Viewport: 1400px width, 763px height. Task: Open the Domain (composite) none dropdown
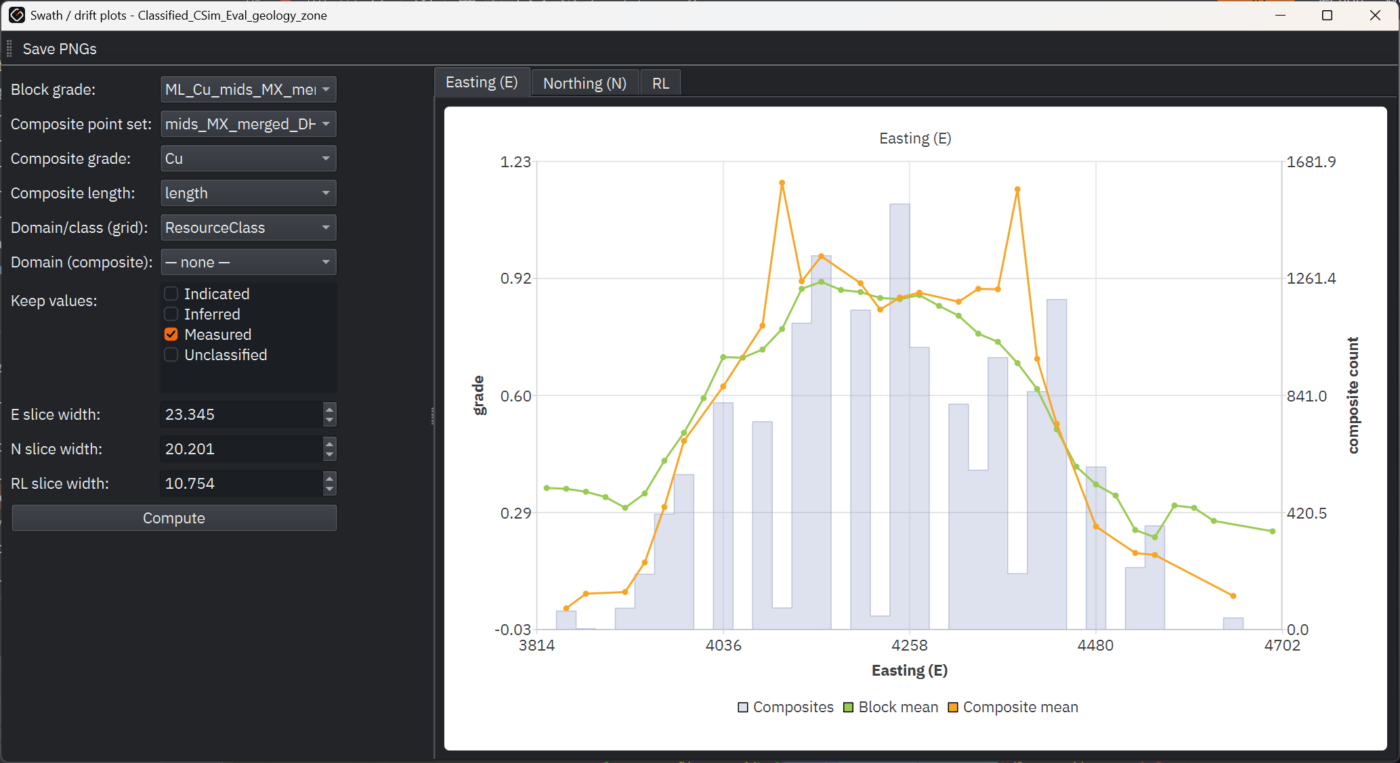click(248, 262)
